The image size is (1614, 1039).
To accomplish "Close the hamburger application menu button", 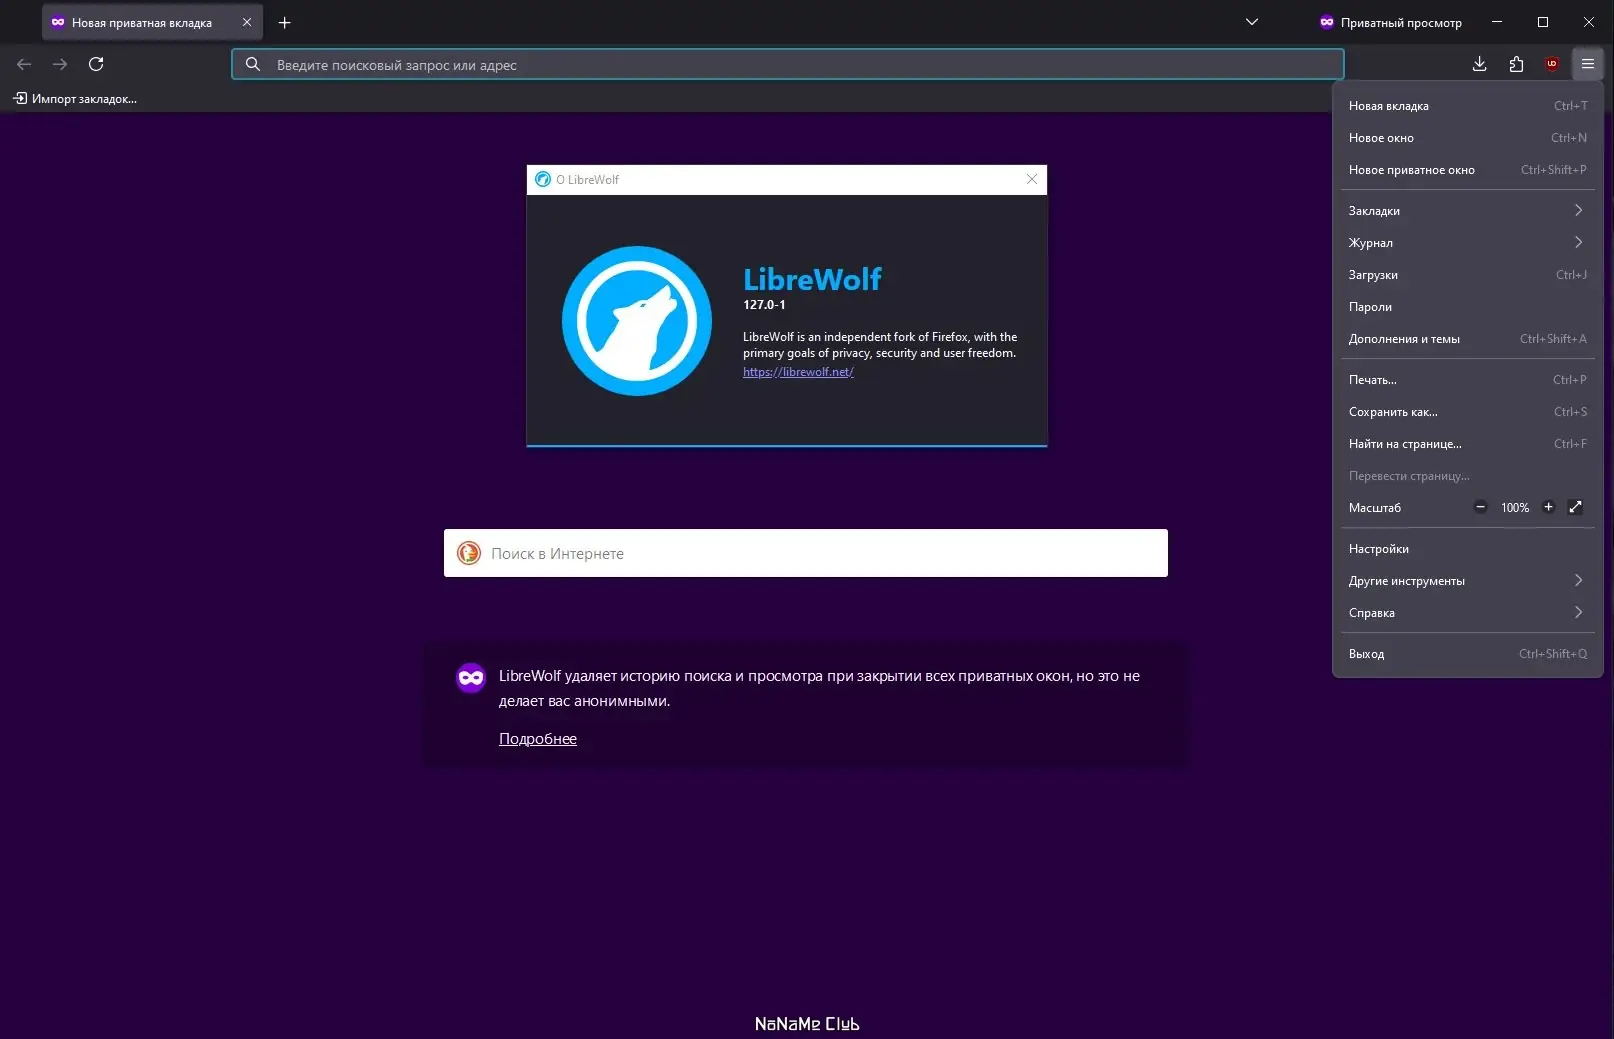I will pos(1588,64).
